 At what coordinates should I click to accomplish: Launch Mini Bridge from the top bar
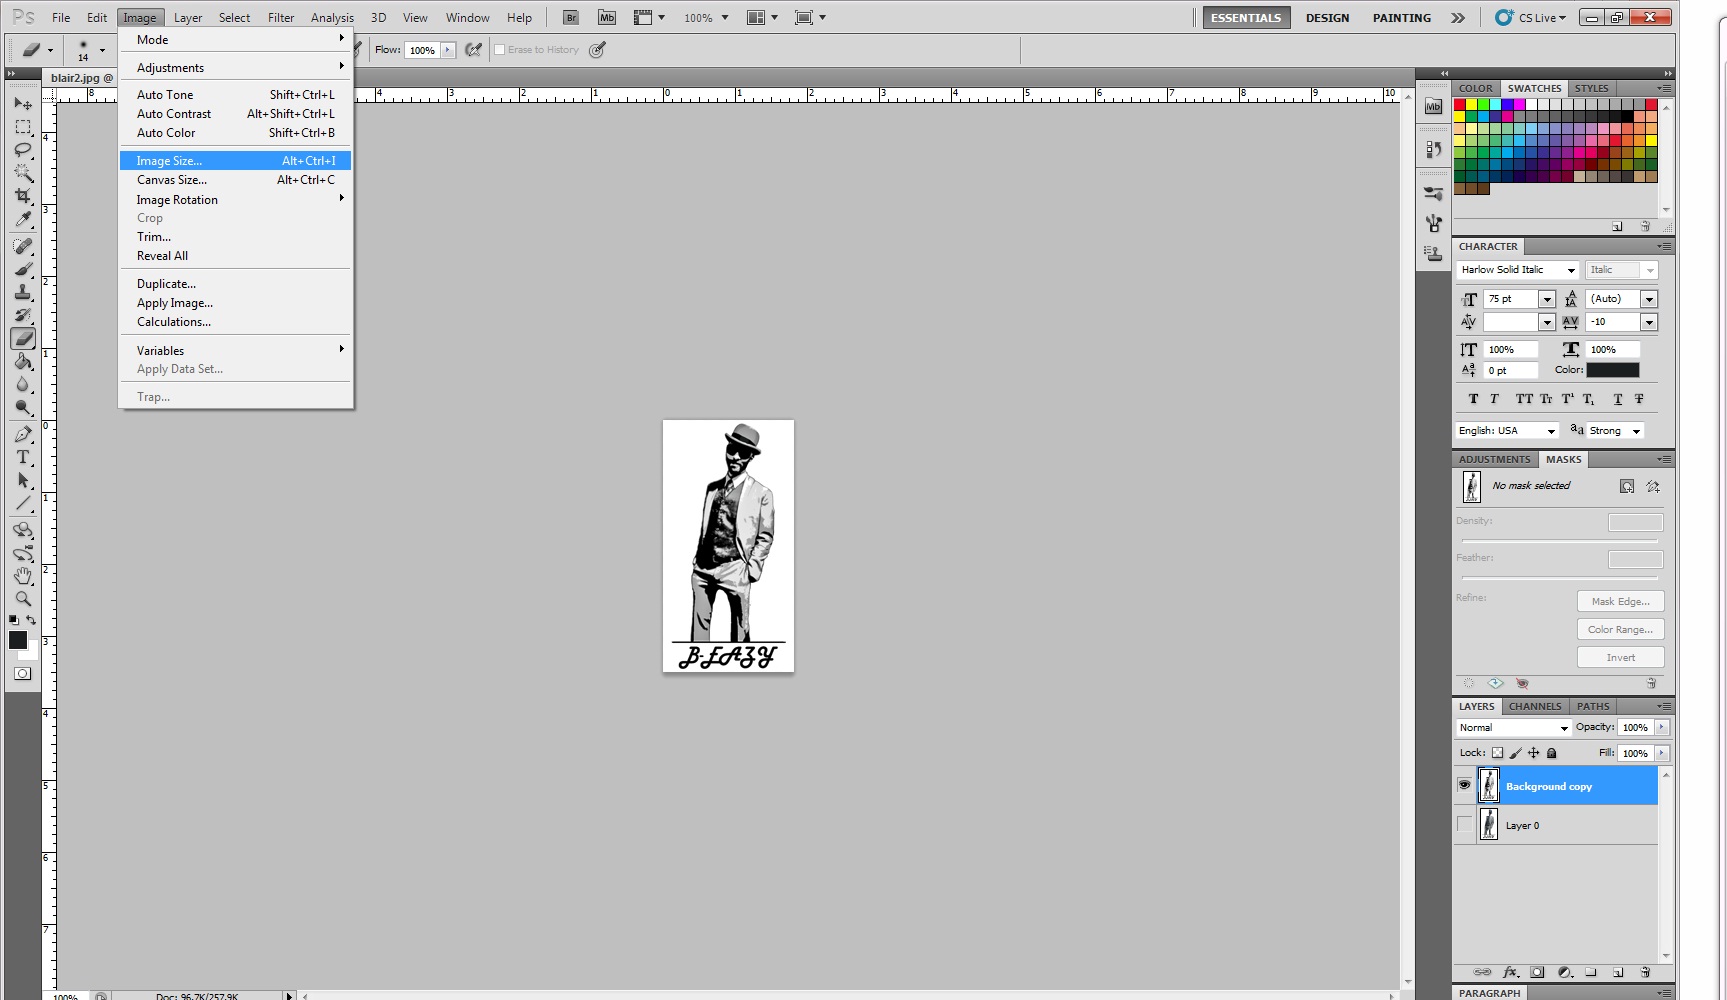click(607, 17)
